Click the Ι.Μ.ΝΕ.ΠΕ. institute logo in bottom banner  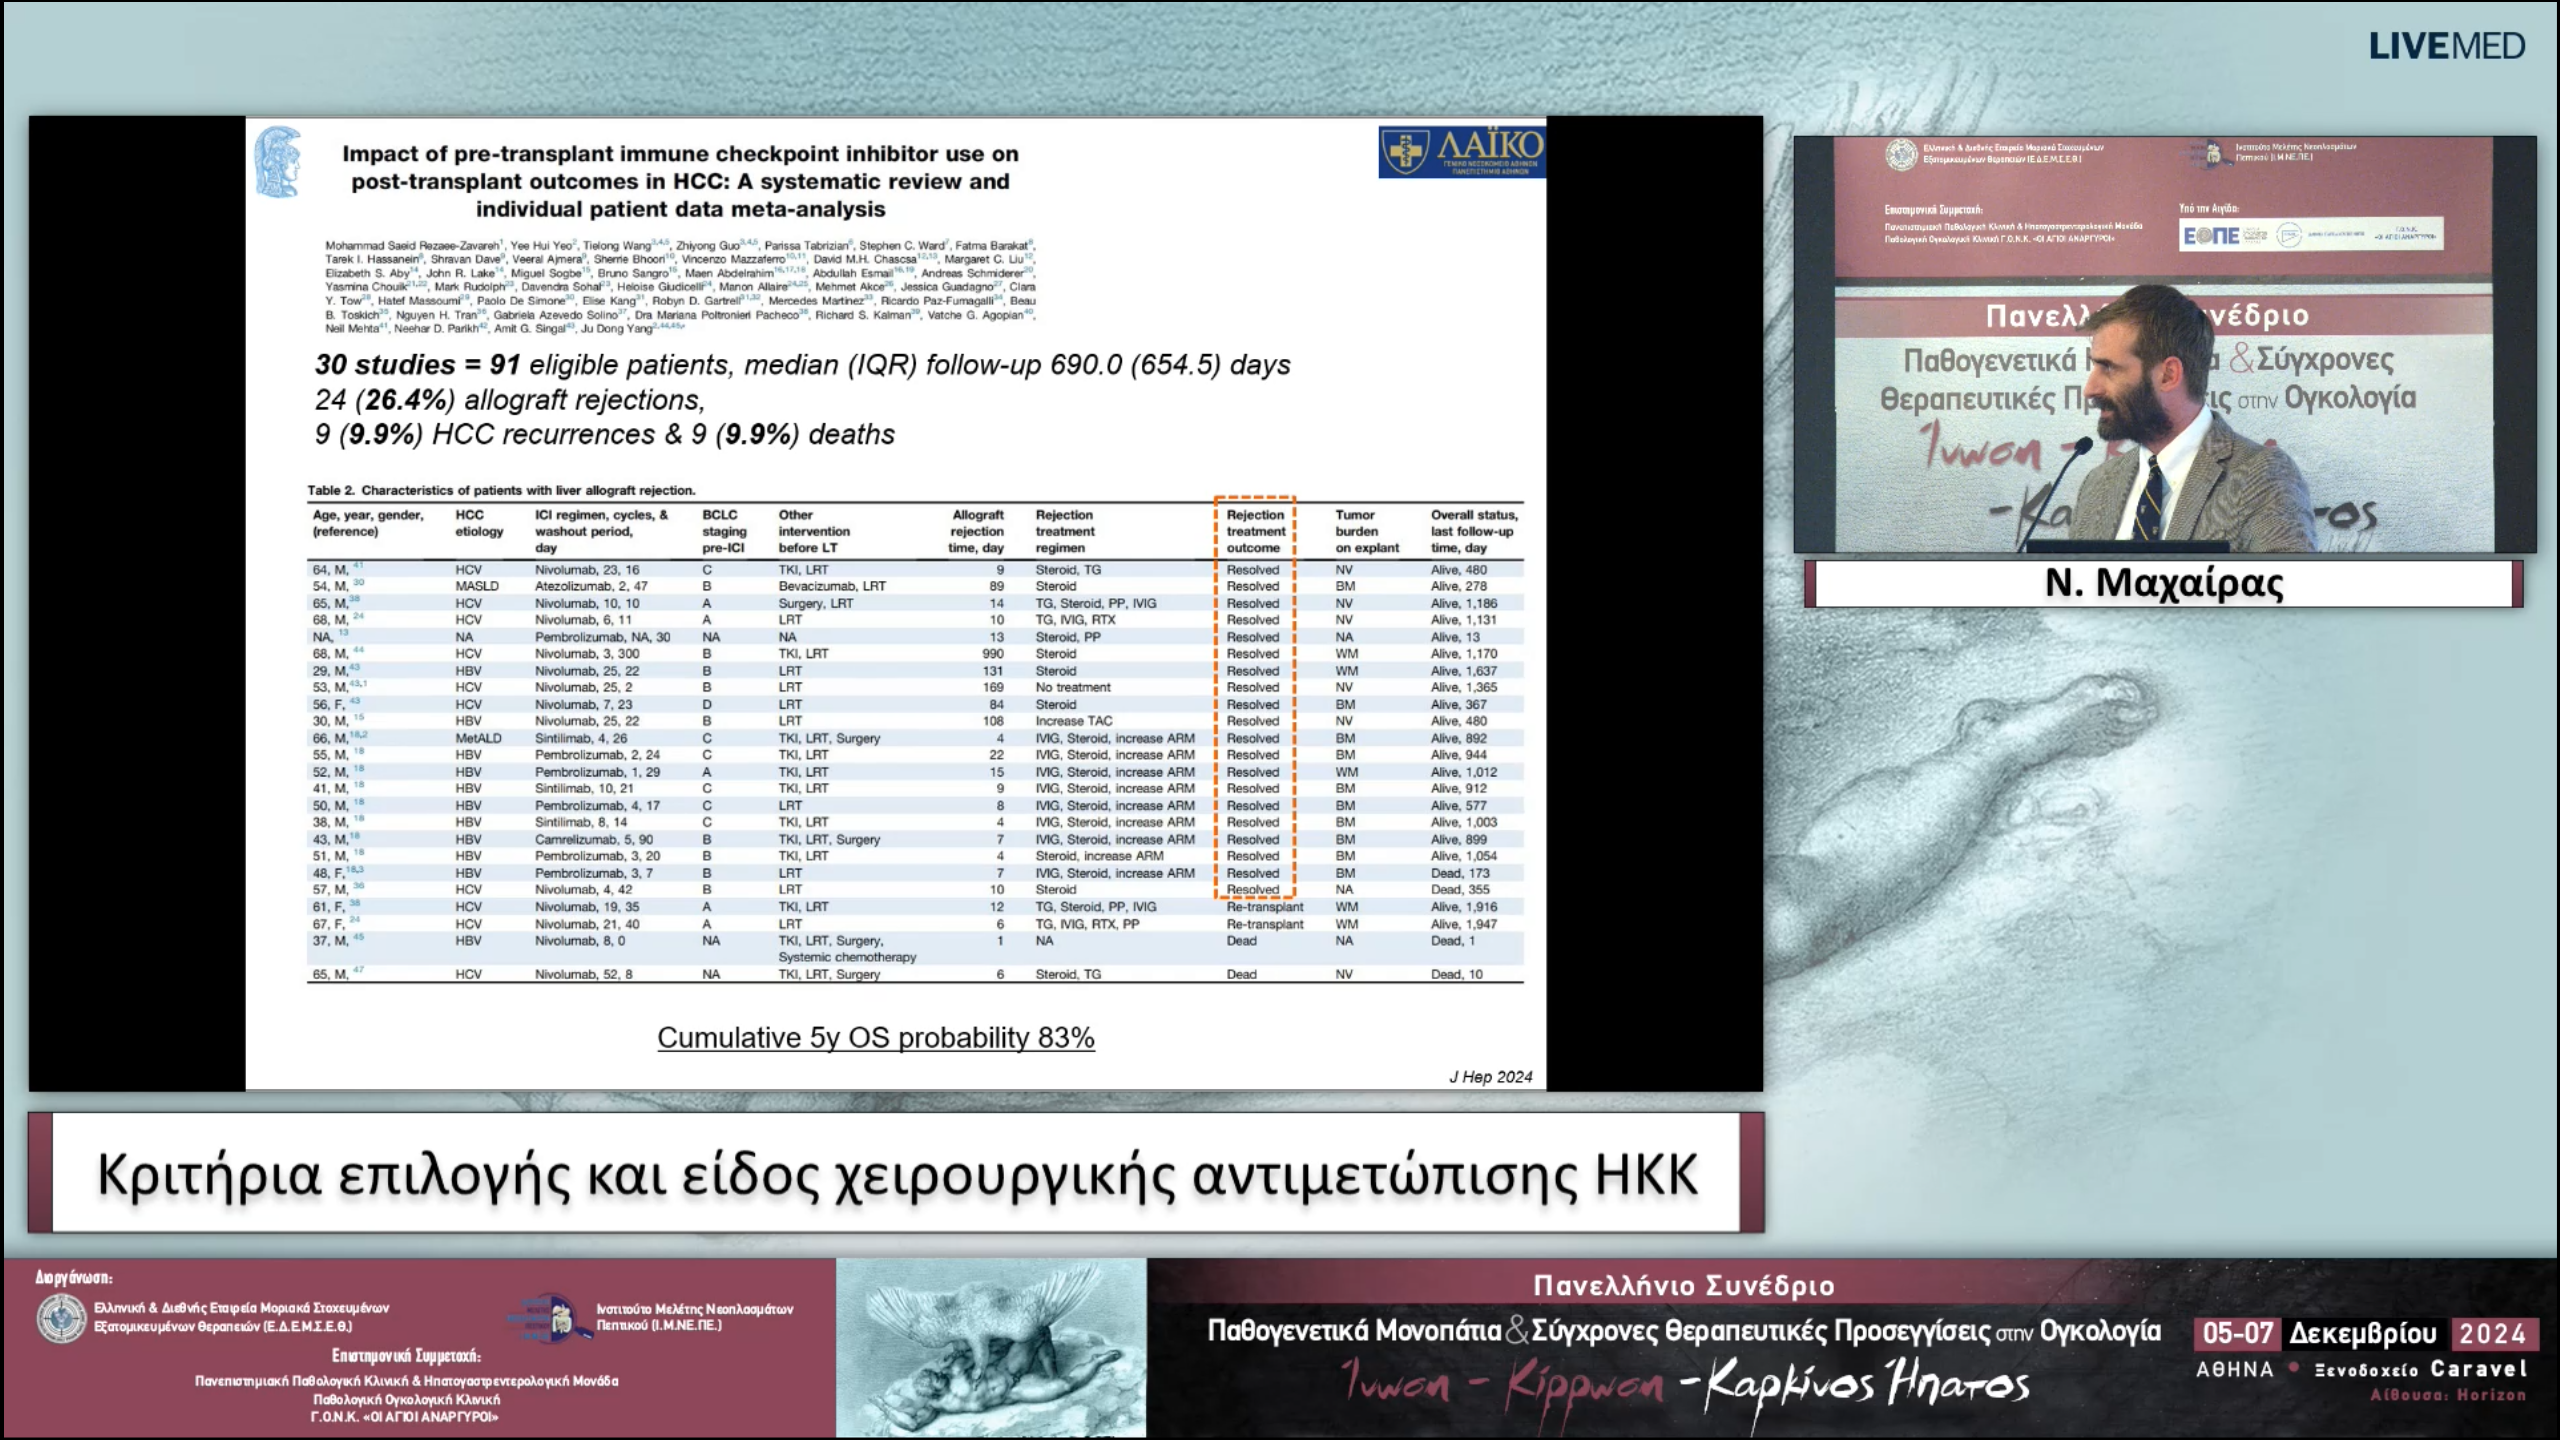550,1317
